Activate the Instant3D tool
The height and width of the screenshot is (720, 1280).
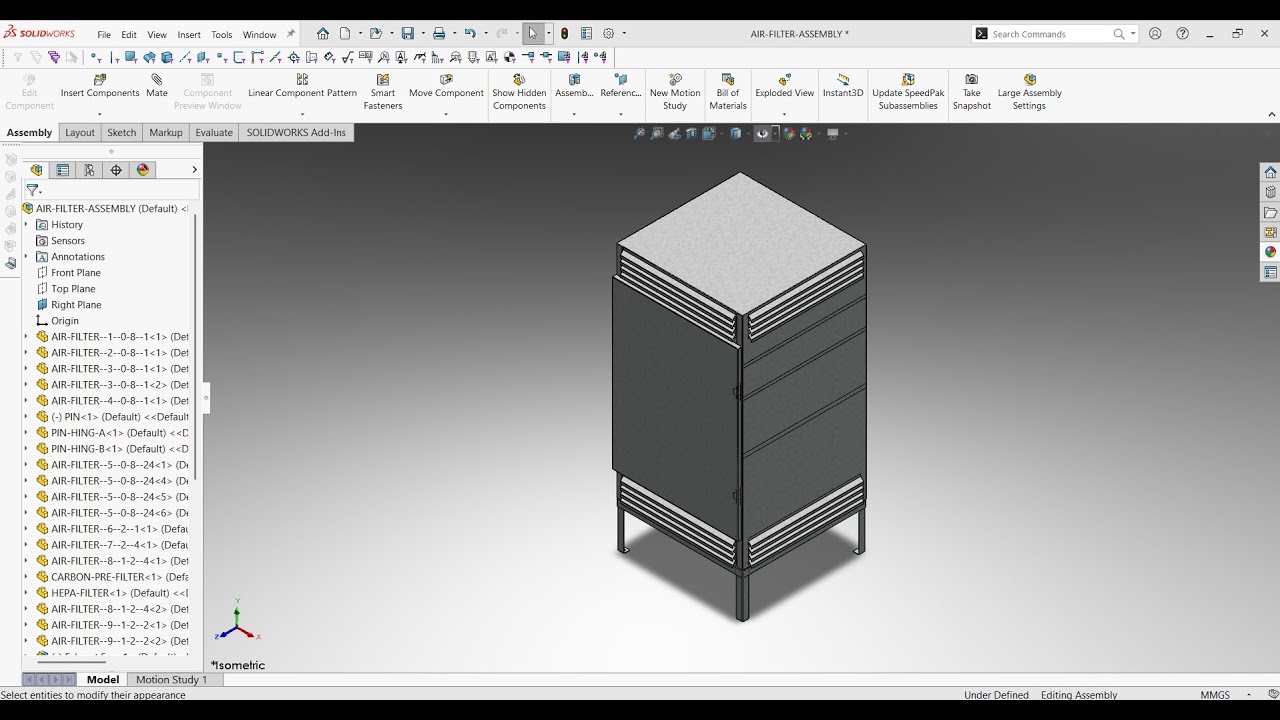click(x=843, y=79)
